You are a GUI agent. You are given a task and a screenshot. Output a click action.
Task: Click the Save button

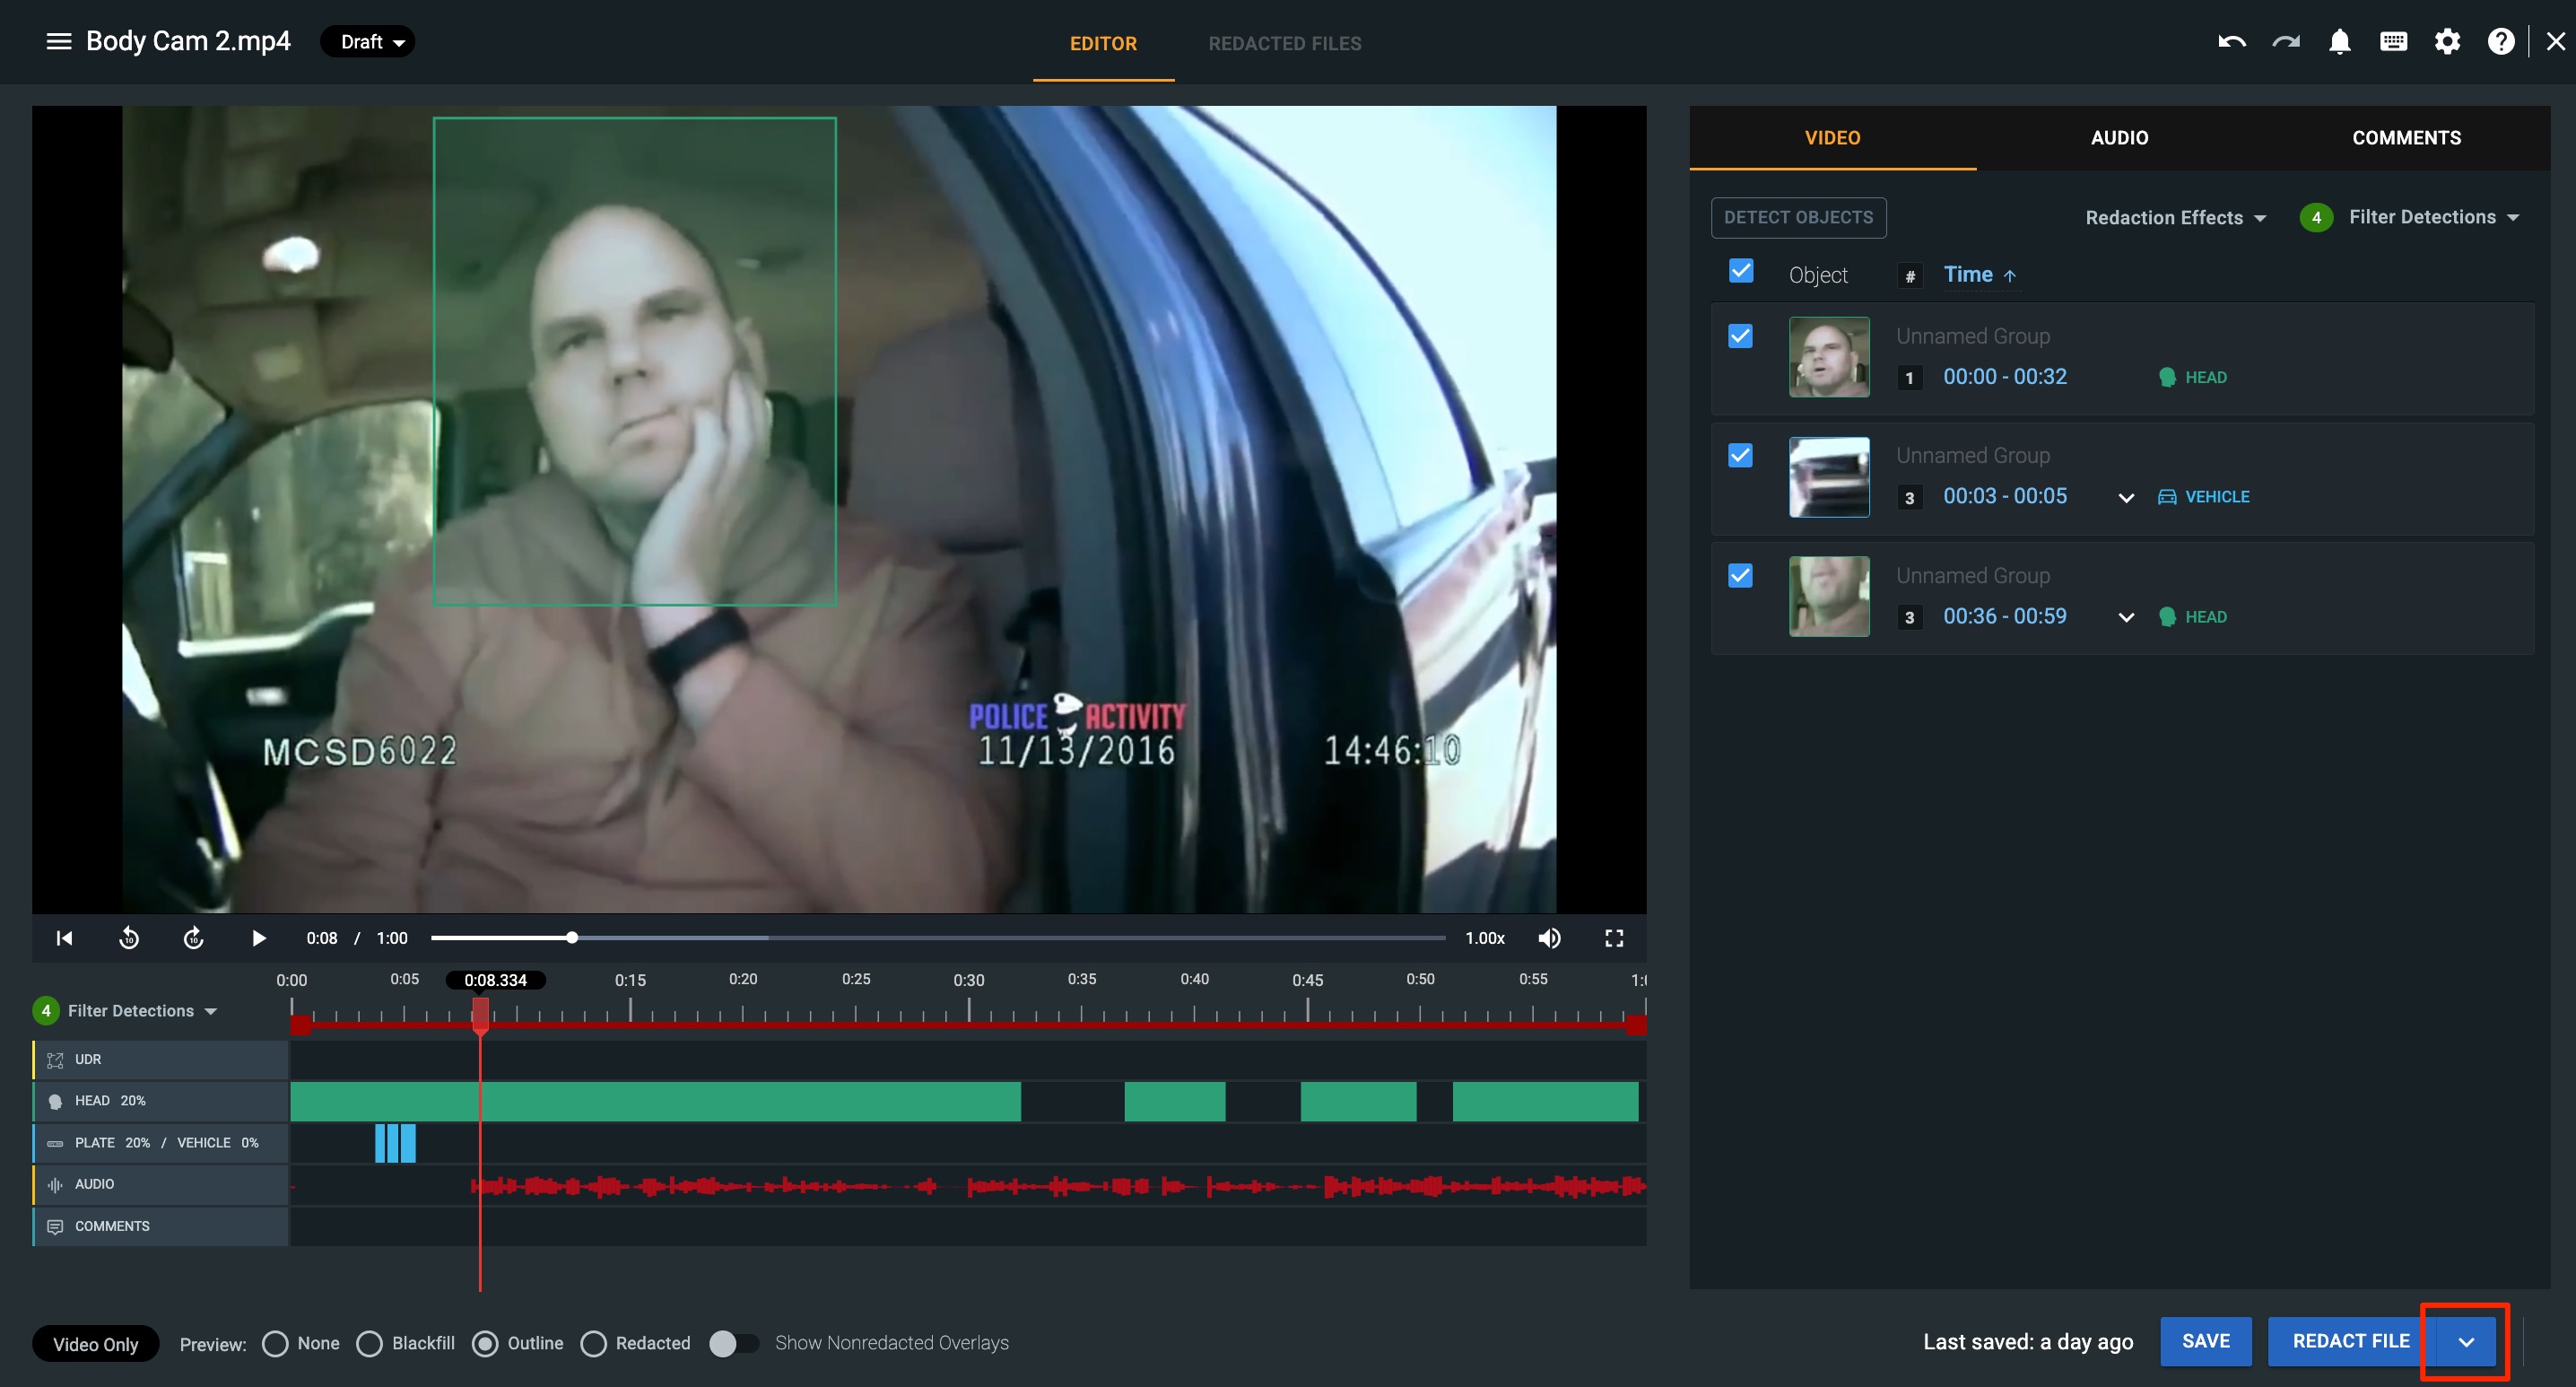[x=2205, y=1341]
